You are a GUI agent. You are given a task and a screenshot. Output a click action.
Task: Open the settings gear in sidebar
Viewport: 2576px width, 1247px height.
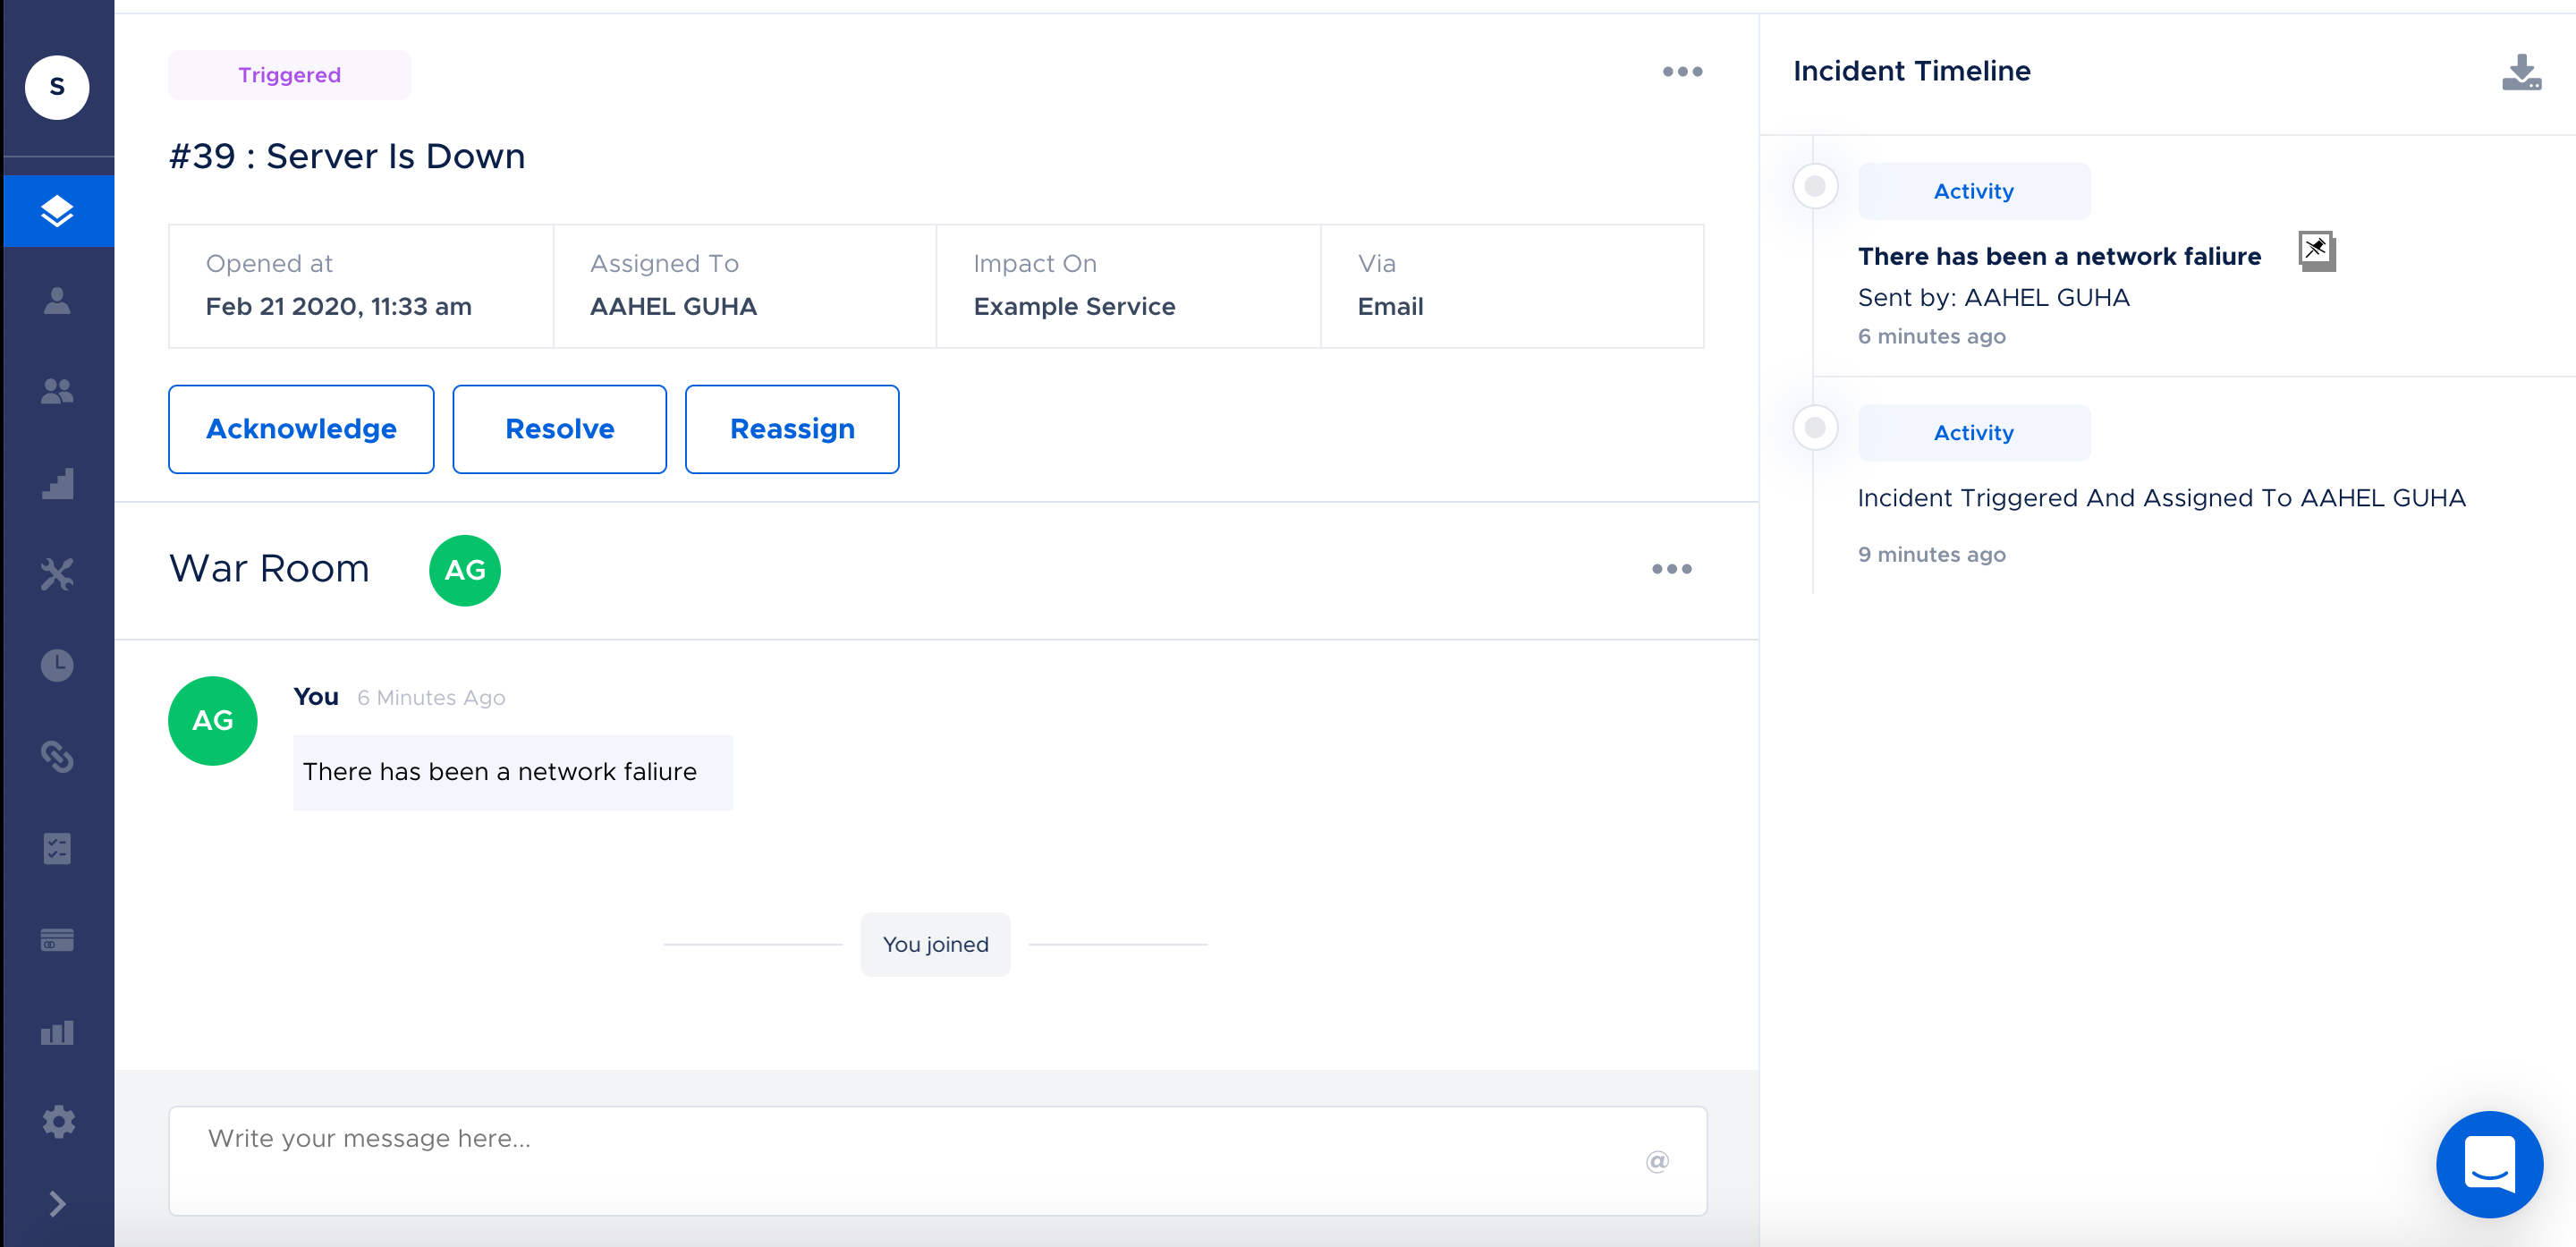coord(57,1121)
